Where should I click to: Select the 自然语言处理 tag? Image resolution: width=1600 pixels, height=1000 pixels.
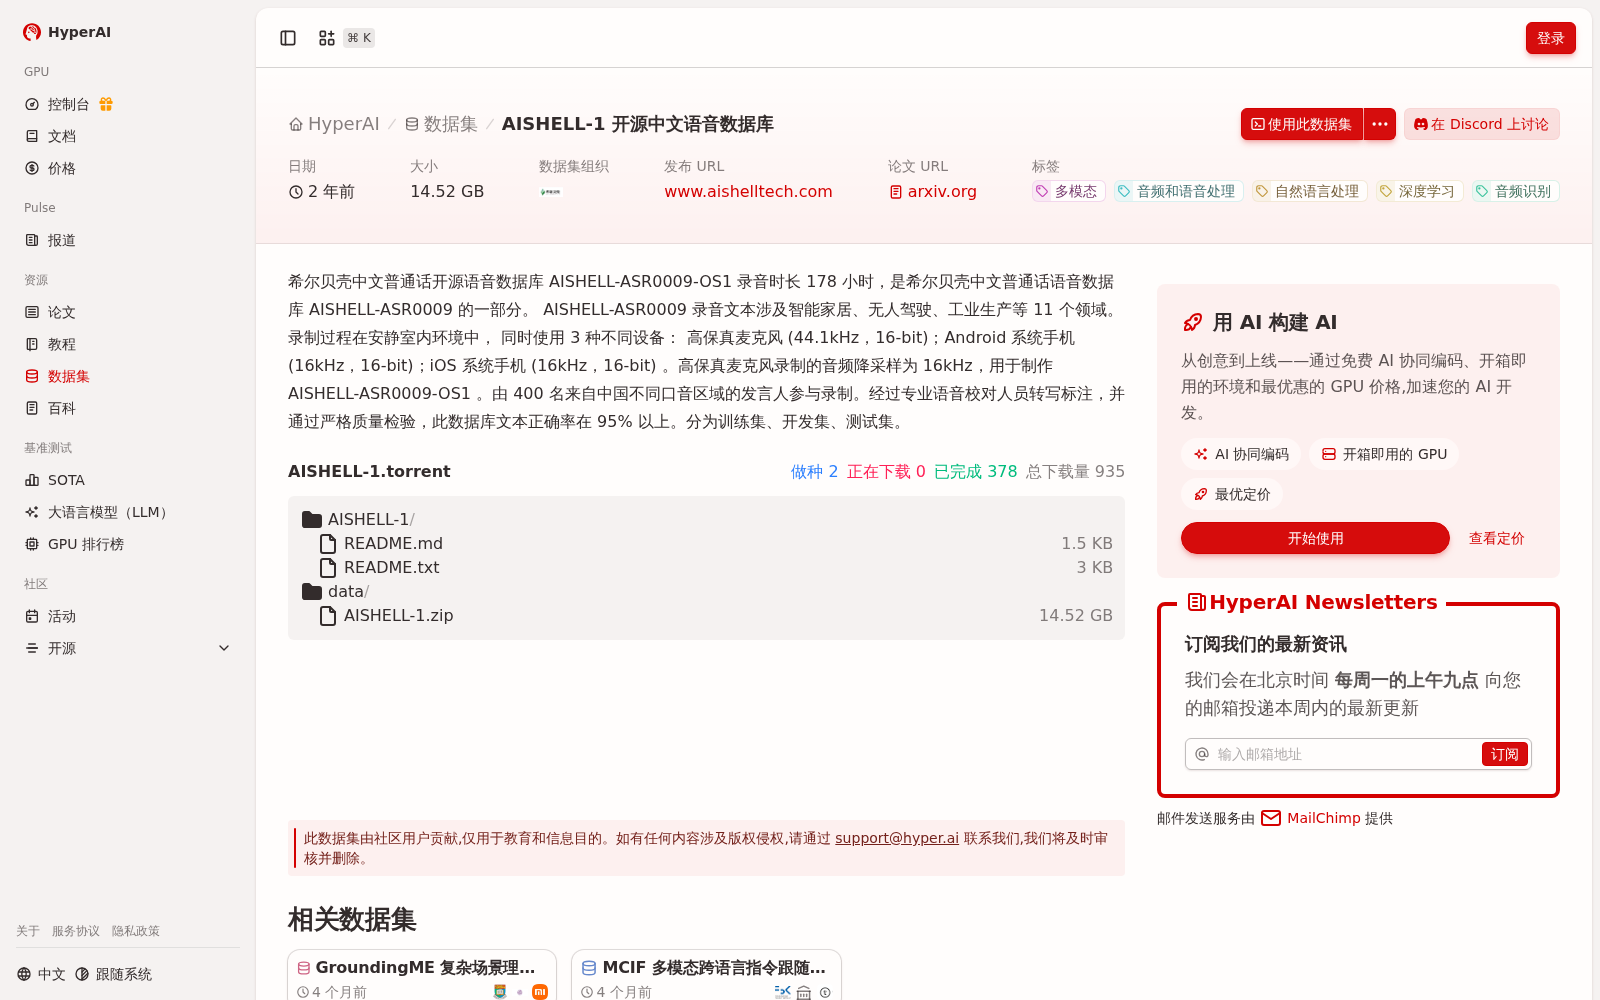click(x=1309, y=191)
